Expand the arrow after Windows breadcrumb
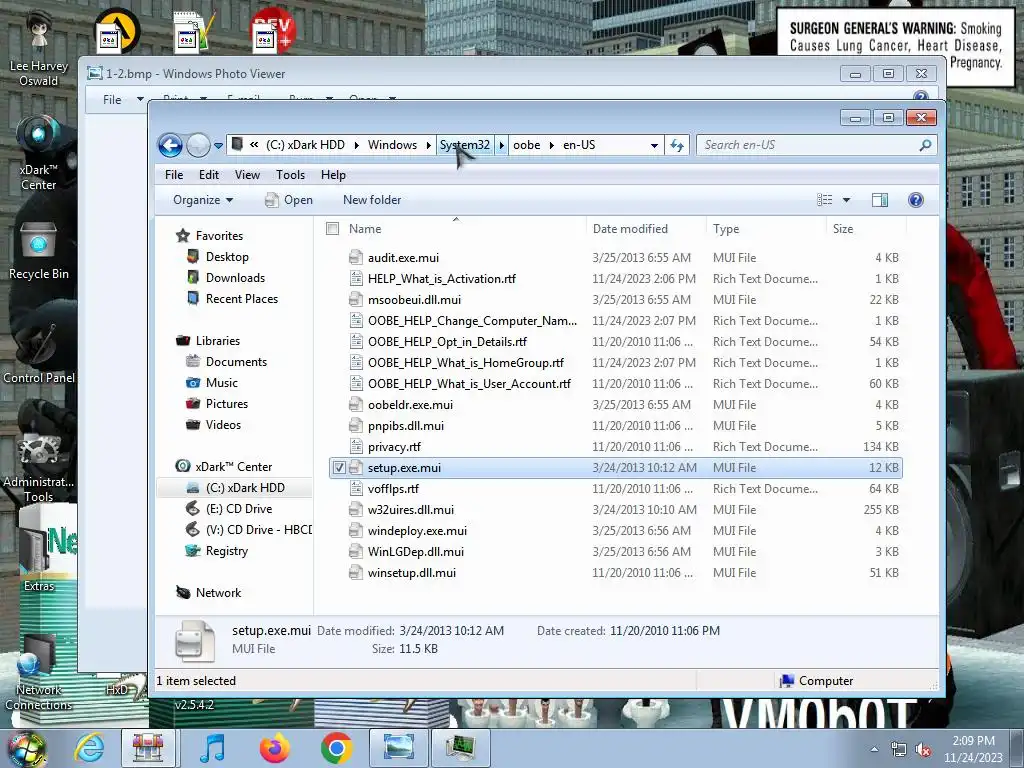 [428, 145]
